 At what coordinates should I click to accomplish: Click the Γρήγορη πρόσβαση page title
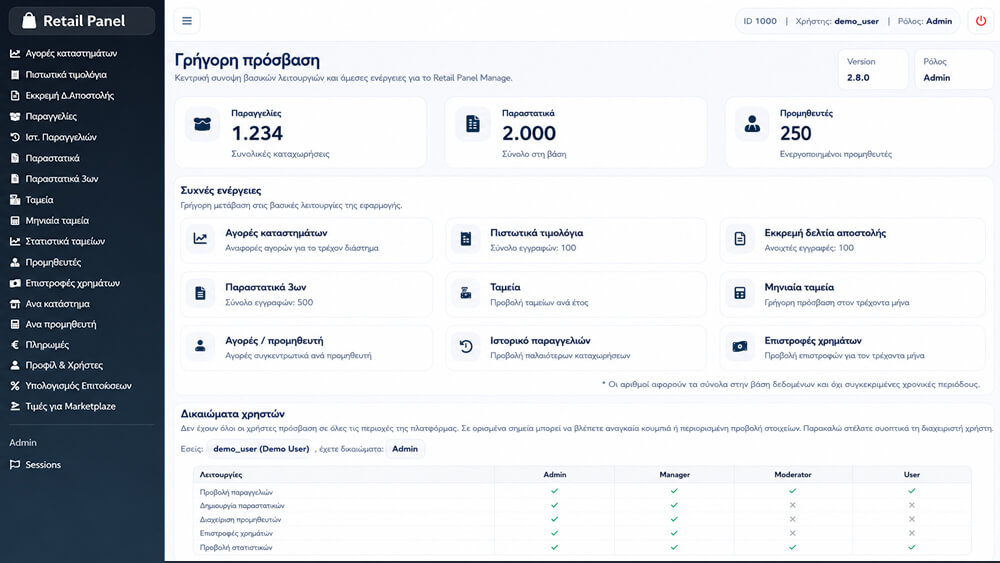point(247,61)
